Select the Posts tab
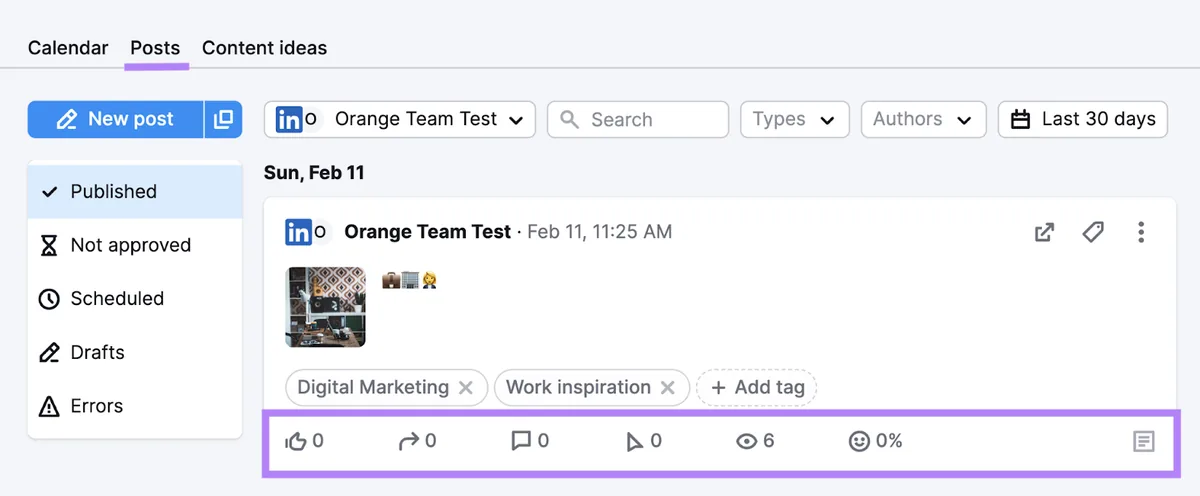 click(x=155, y=47)
